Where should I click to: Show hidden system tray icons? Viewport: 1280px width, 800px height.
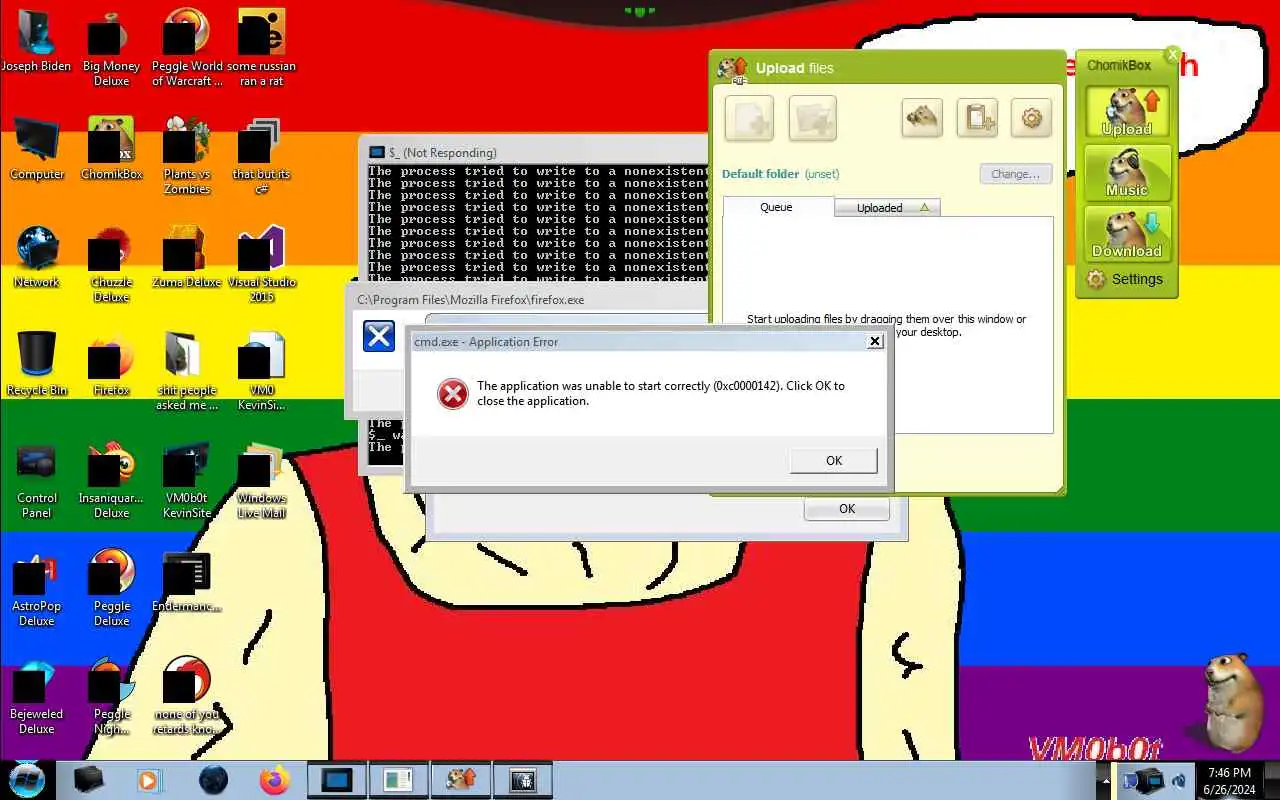1105,781
